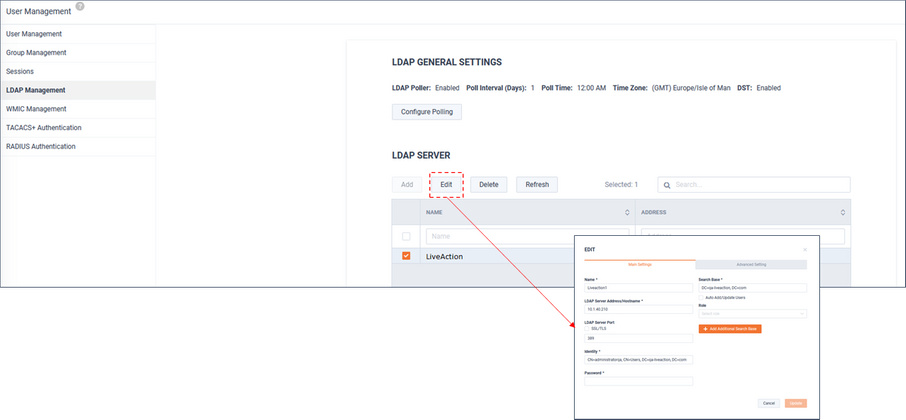Viewport: 906px width, 420px height.
Task: Click the LDAP server Search field
Action: click(754, 185)
